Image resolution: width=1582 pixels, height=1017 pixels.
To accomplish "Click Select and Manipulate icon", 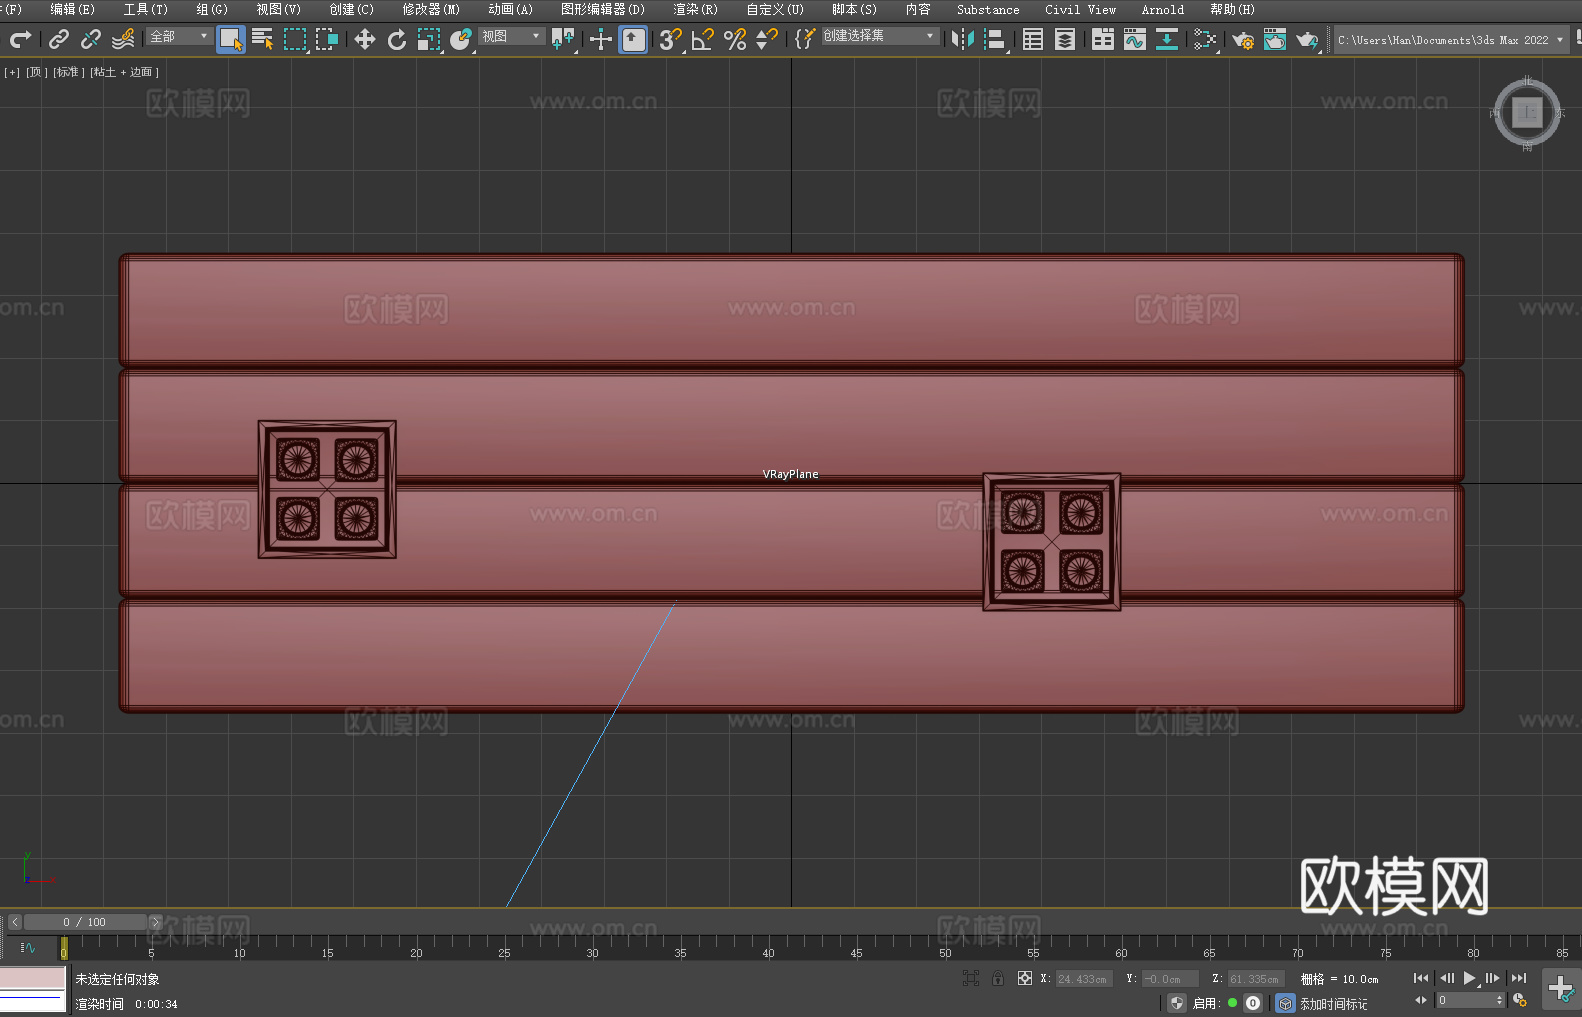I will click(x=600, y=39).
